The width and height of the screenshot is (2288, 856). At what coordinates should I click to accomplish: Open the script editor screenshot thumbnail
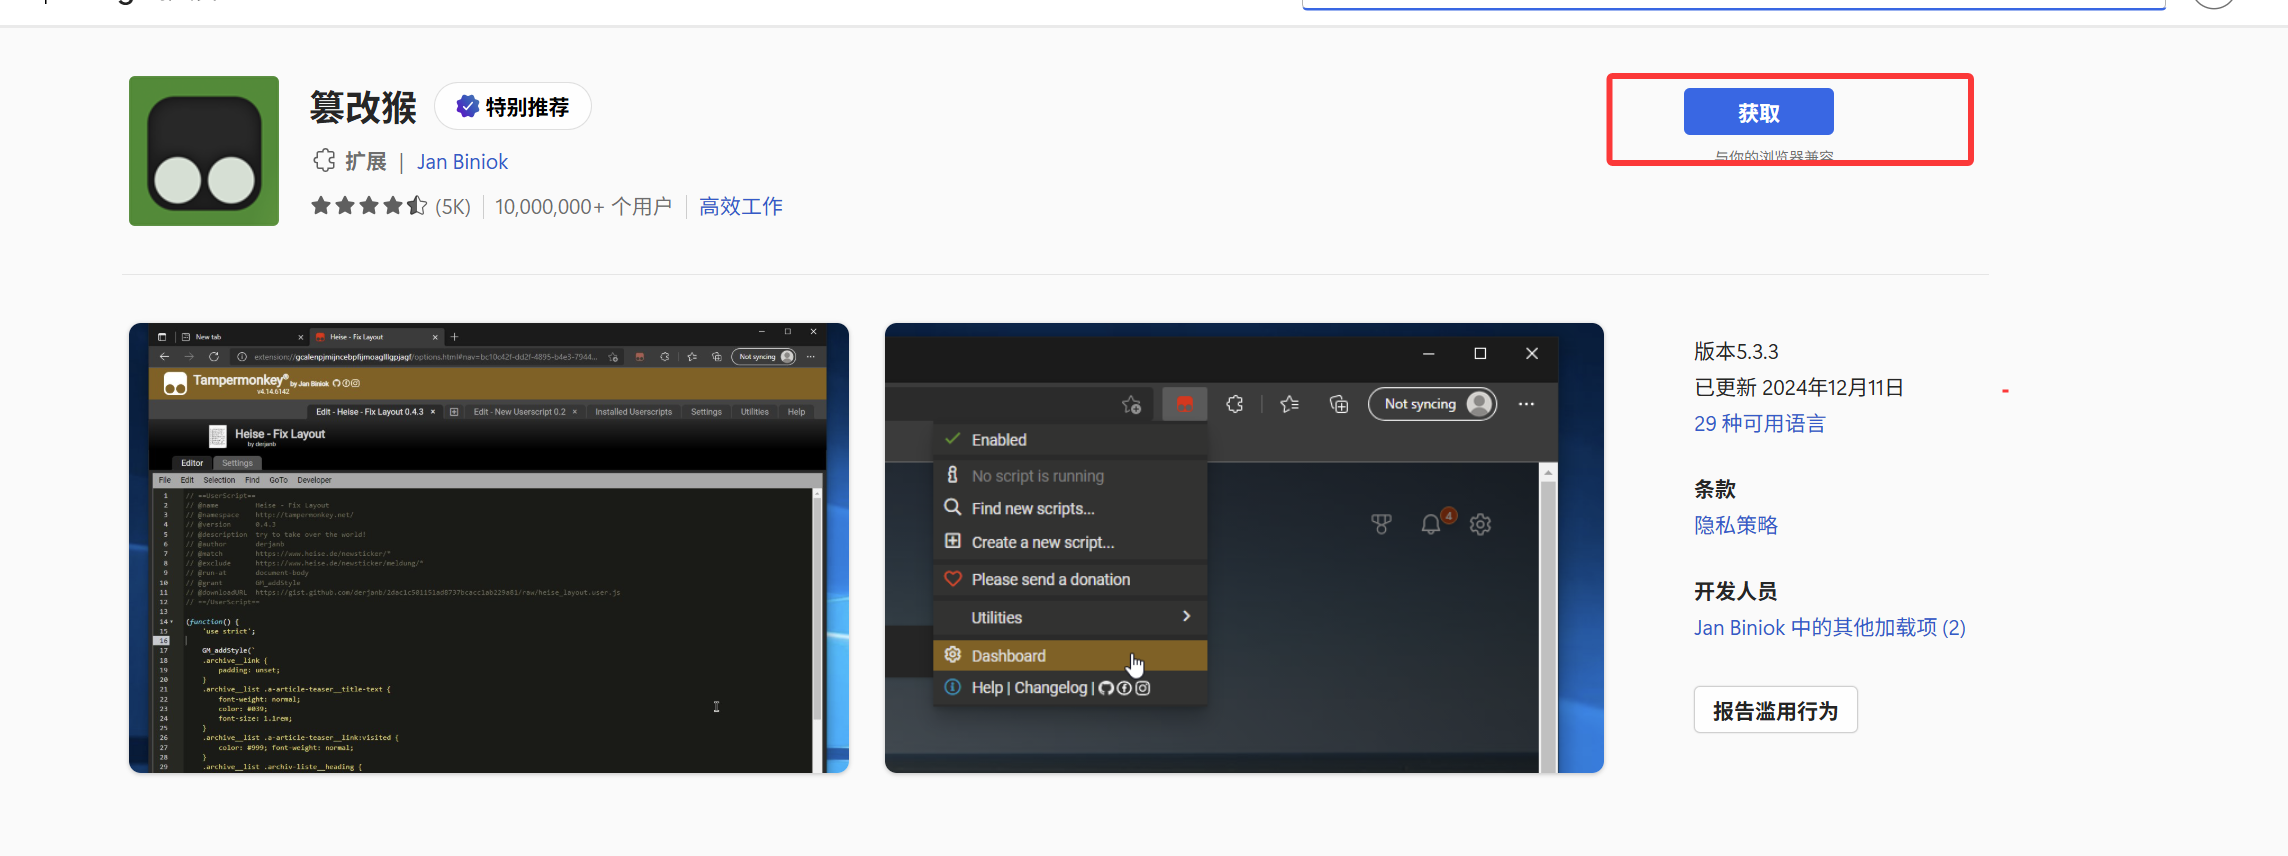pyautogui.click(x=489, y=548)
